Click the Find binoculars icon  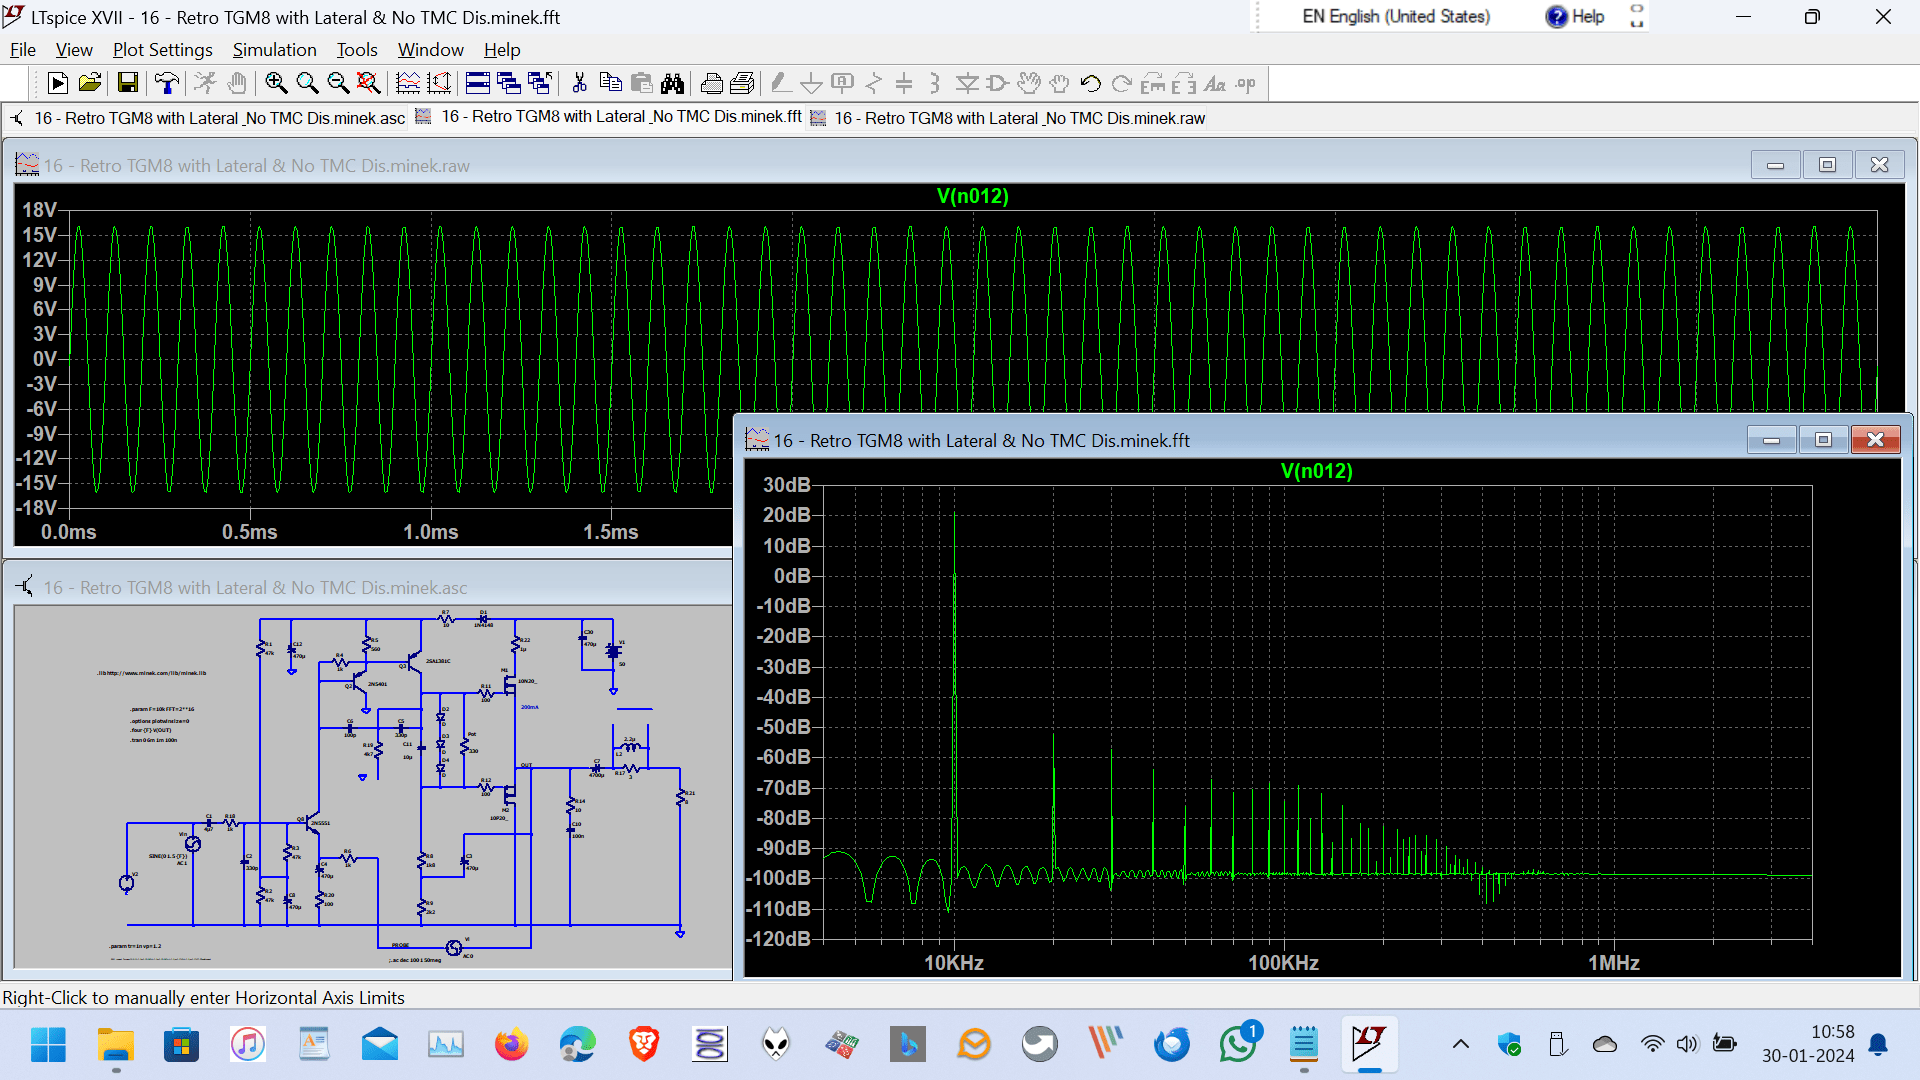[x=673, y=84]
